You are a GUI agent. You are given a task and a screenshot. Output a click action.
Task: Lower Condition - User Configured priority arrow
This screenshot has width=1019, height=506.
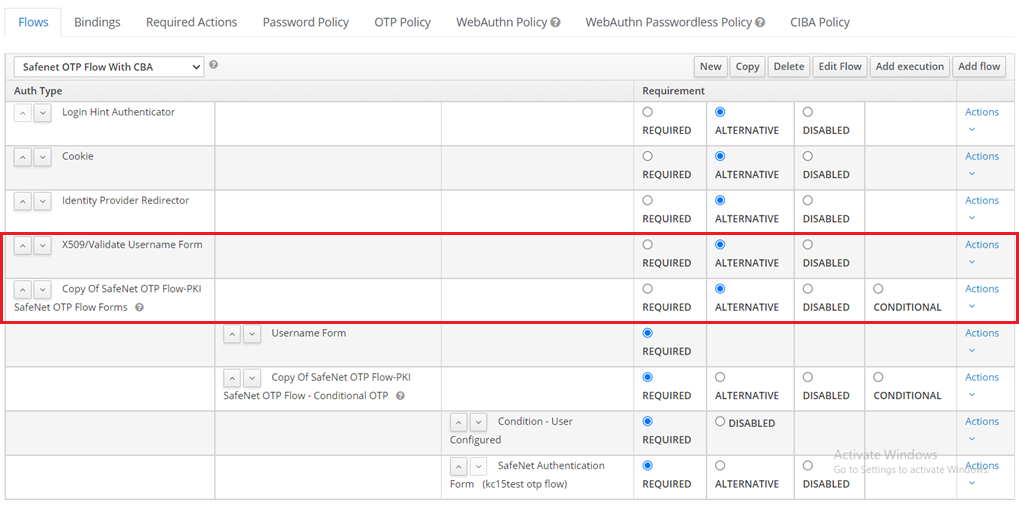pos(478,422)
